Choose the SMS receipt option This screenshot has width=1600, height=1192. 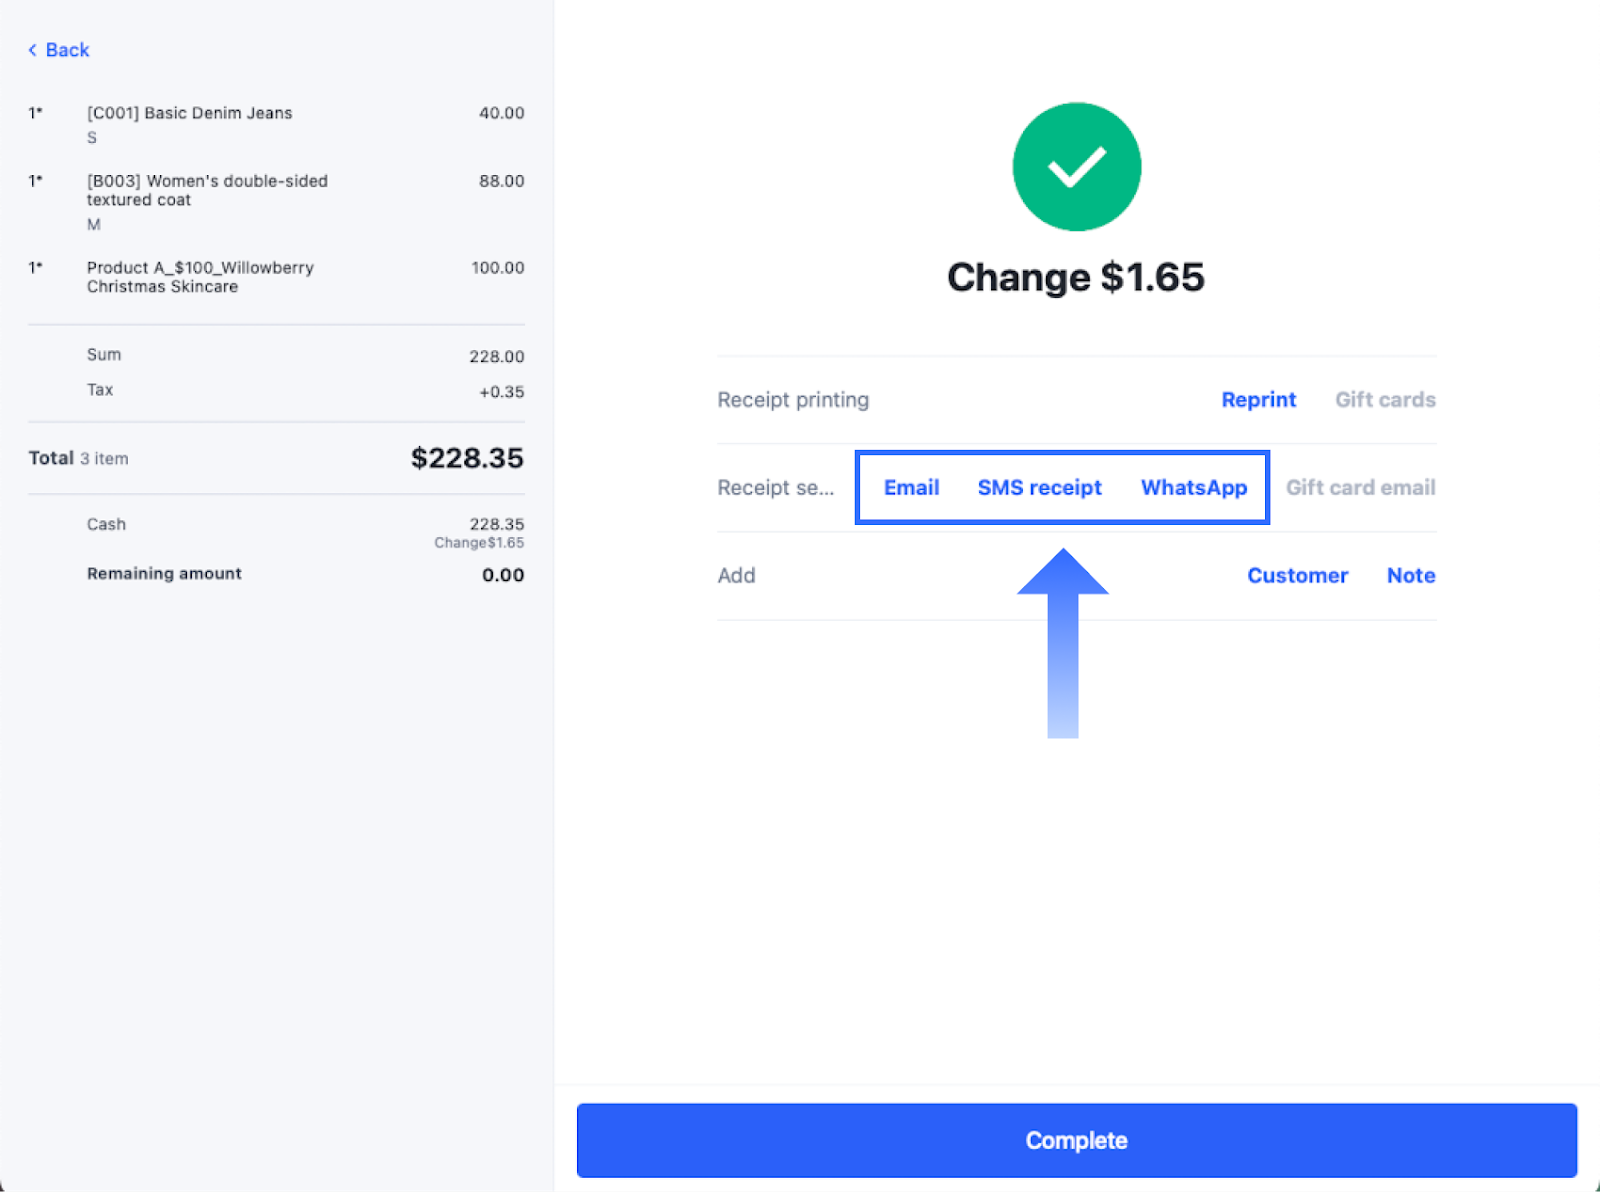point(1039,488)
